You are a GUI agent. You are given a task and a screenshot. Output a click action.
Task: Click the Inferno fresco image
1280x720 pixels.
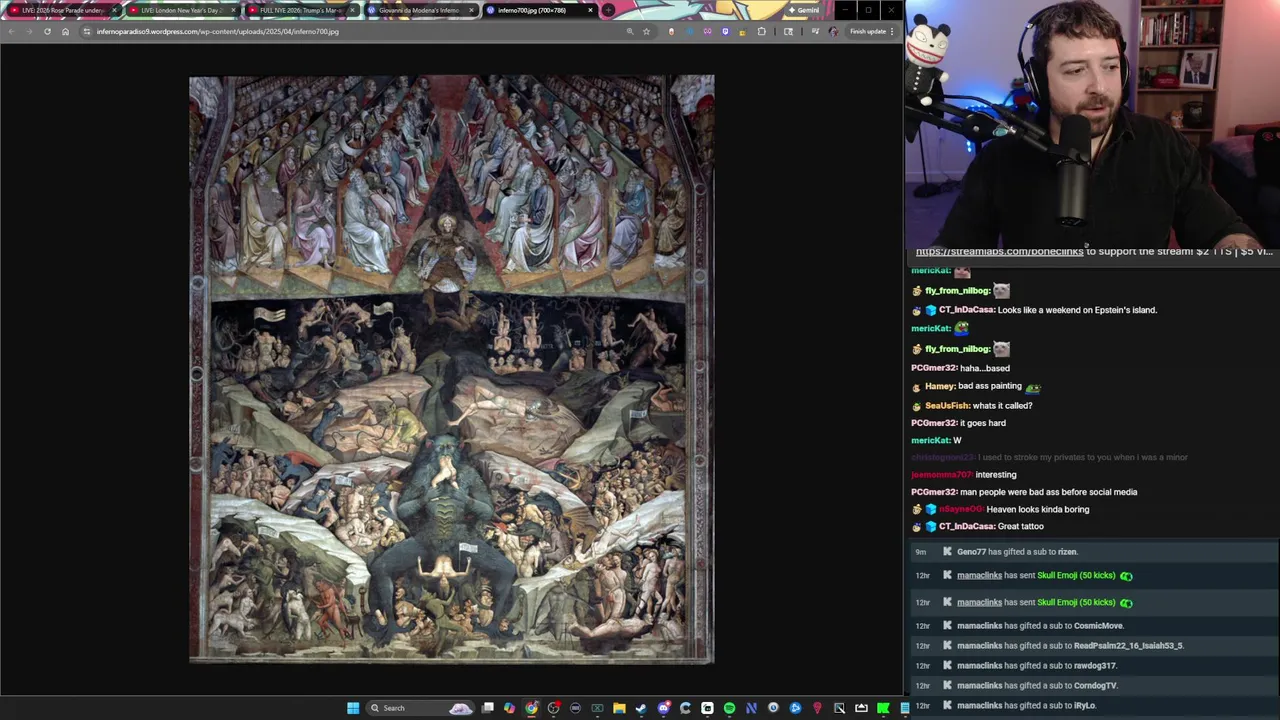click(452, 369)
